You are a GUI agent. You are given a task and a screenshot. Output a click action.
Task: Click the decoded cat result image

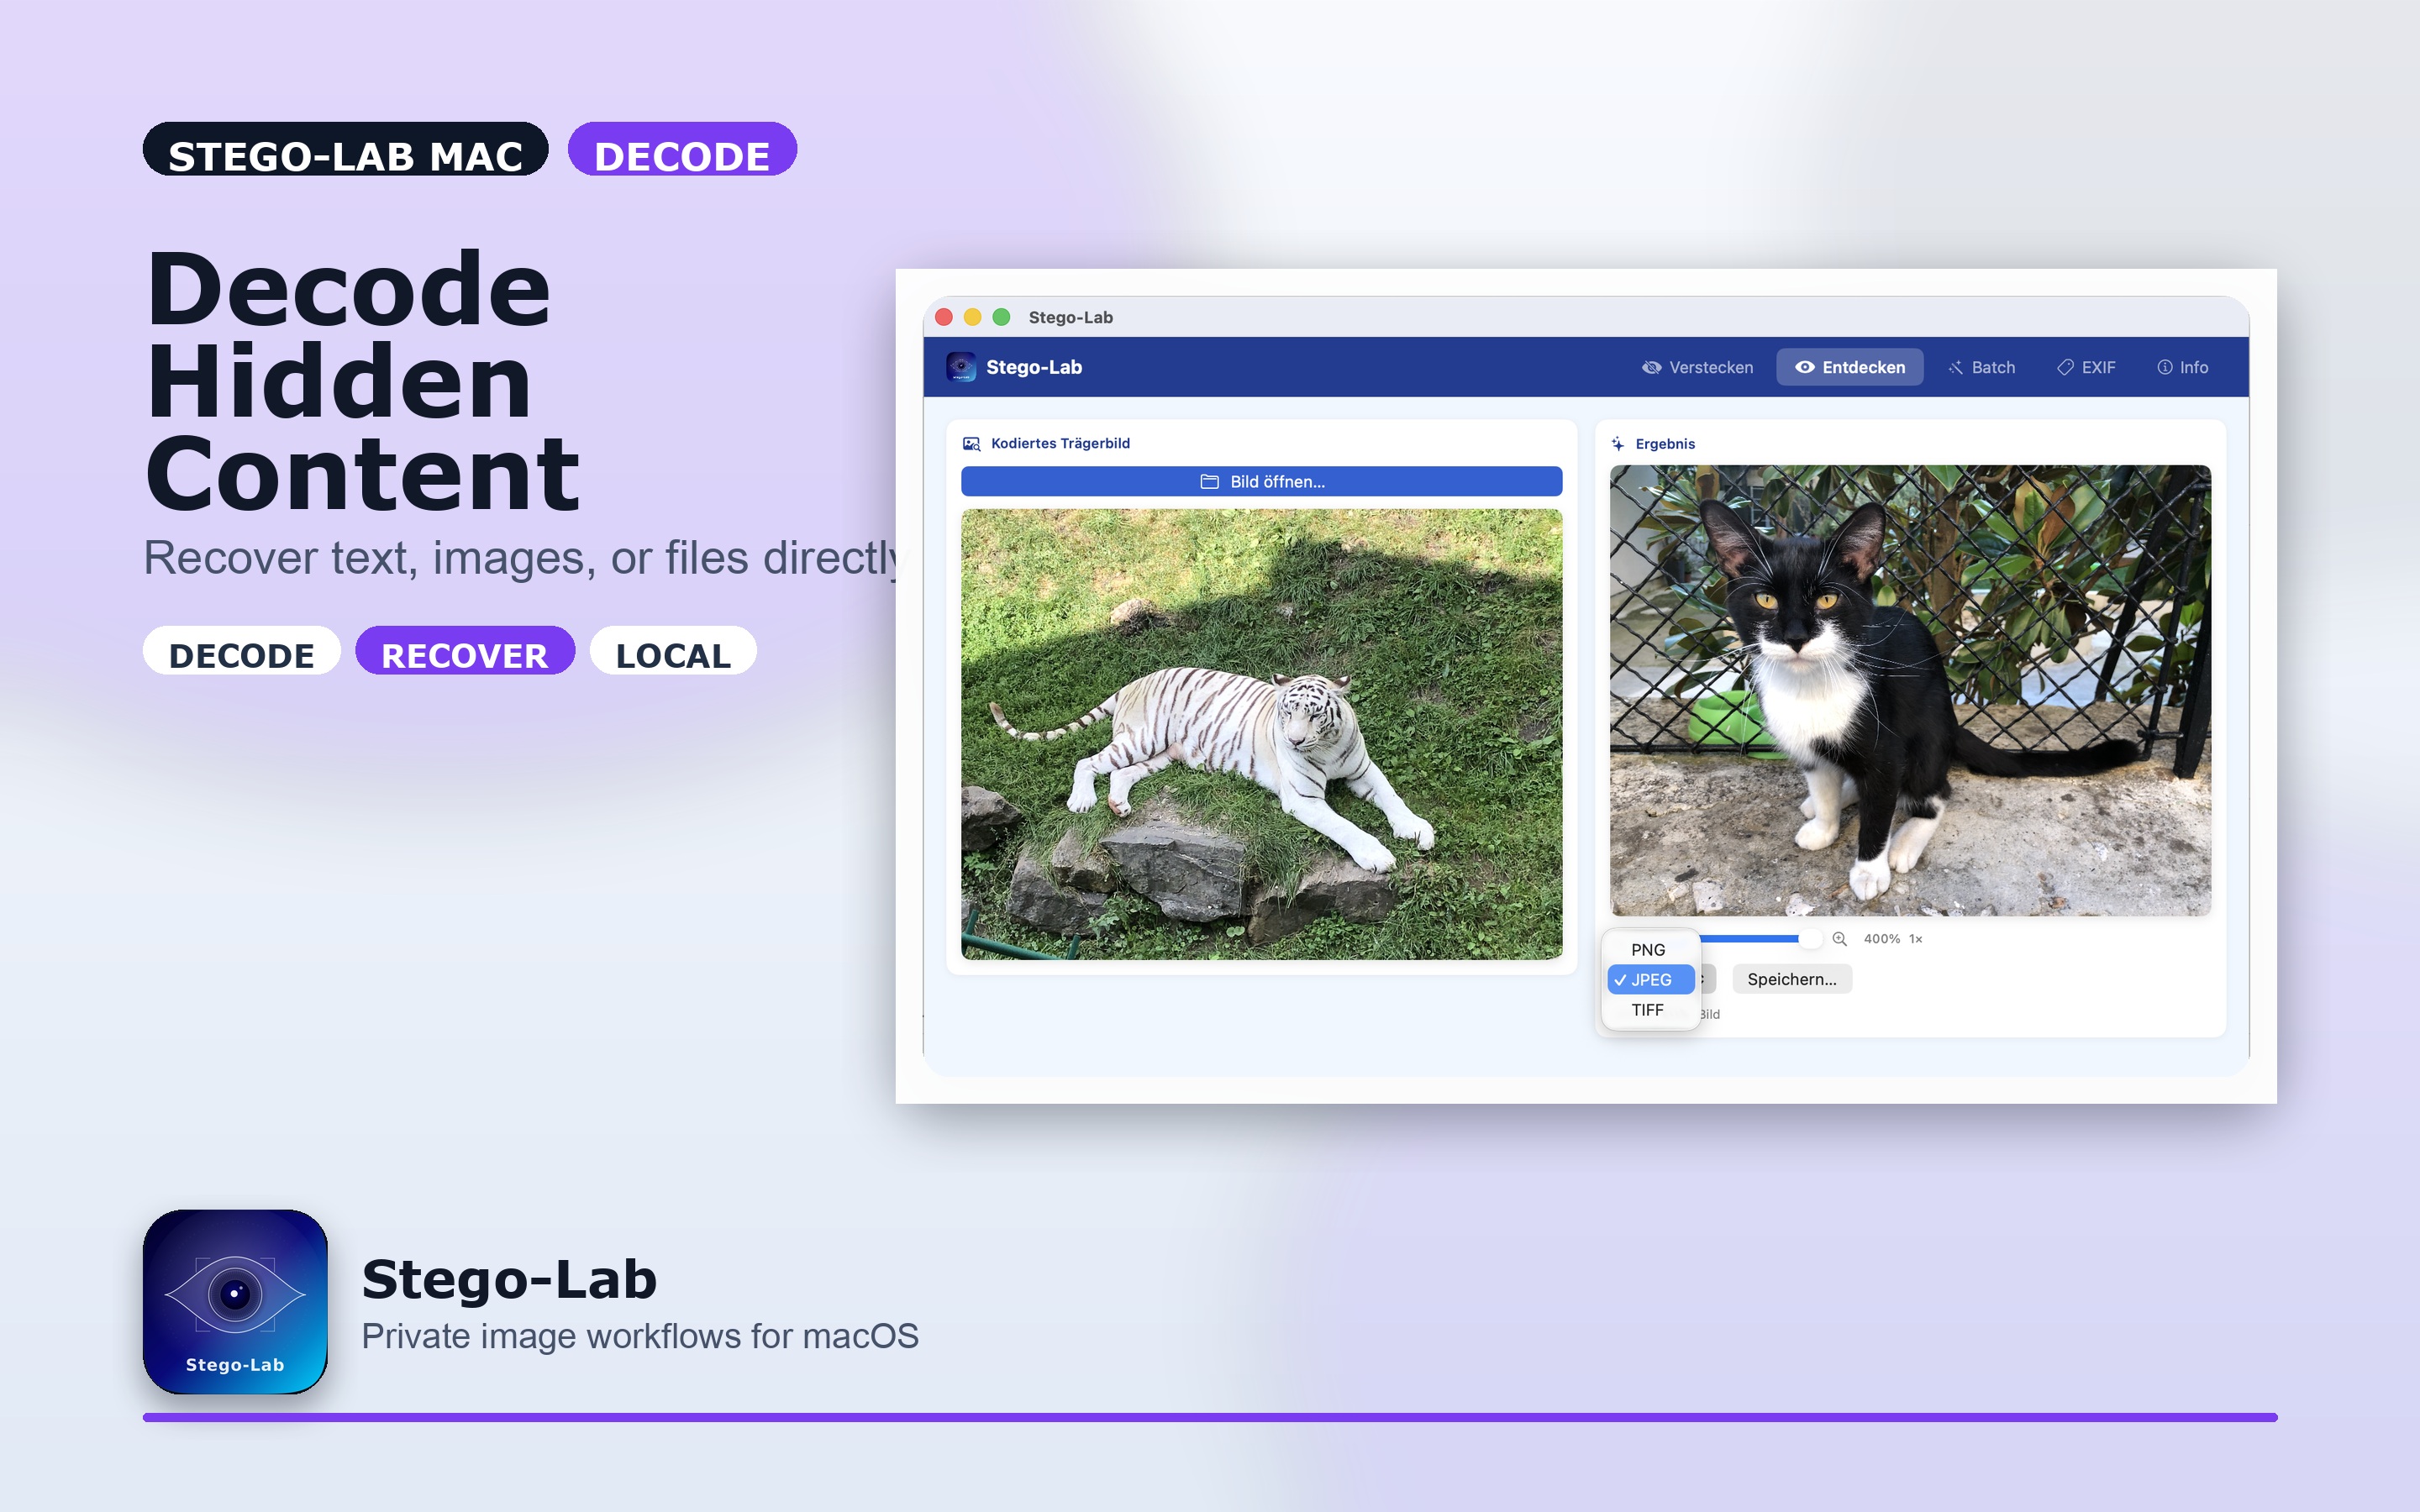point(1910,690)
